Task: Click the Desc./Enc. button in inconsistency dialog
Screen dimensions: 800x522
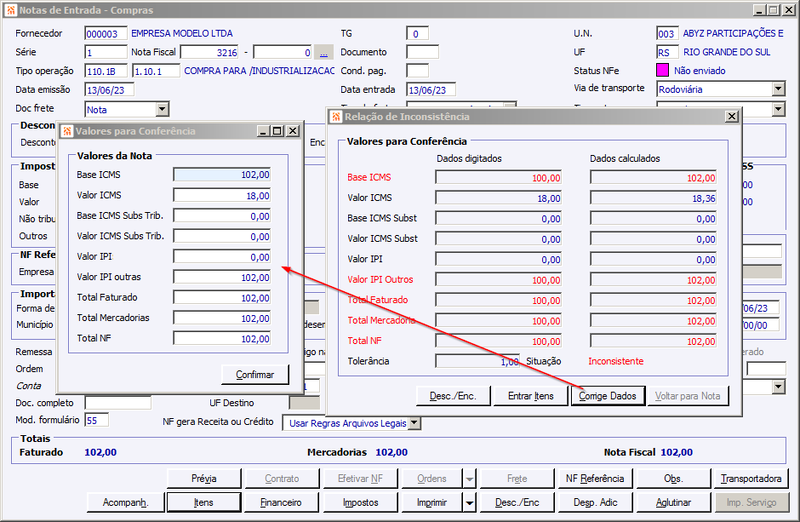Action: [x=453, y=396]
